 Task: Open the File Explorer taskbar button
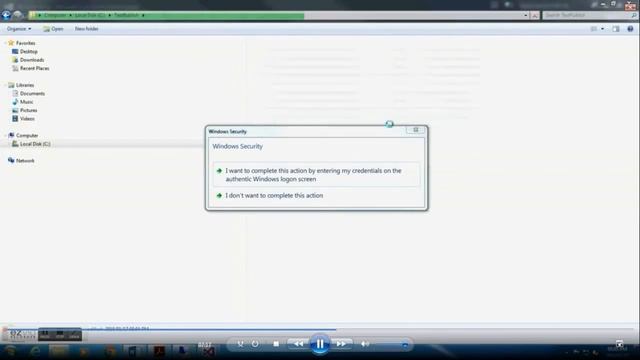coord(59,351)
